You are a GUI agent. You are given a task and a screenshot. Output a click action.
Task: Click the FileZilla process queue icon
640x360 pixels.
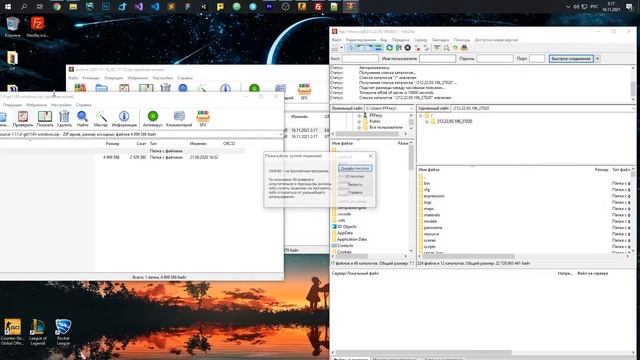[x=398, y=48]
